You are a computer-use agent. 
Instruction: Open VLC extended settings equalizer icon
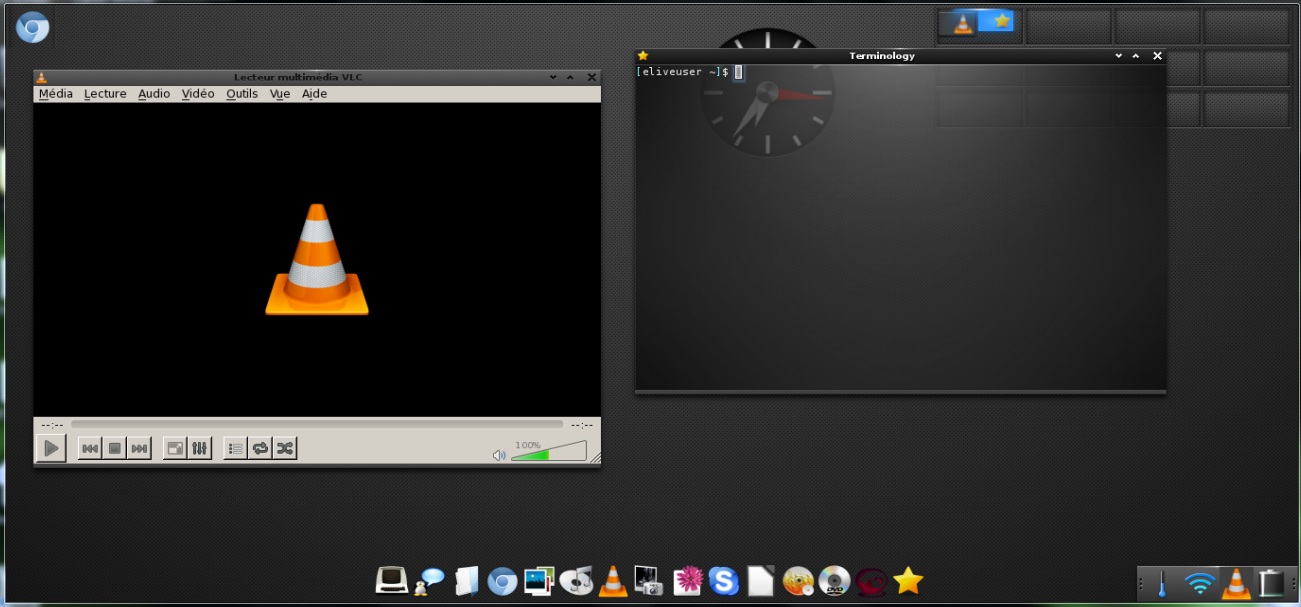pyautogui.click(x=200, y=449)
